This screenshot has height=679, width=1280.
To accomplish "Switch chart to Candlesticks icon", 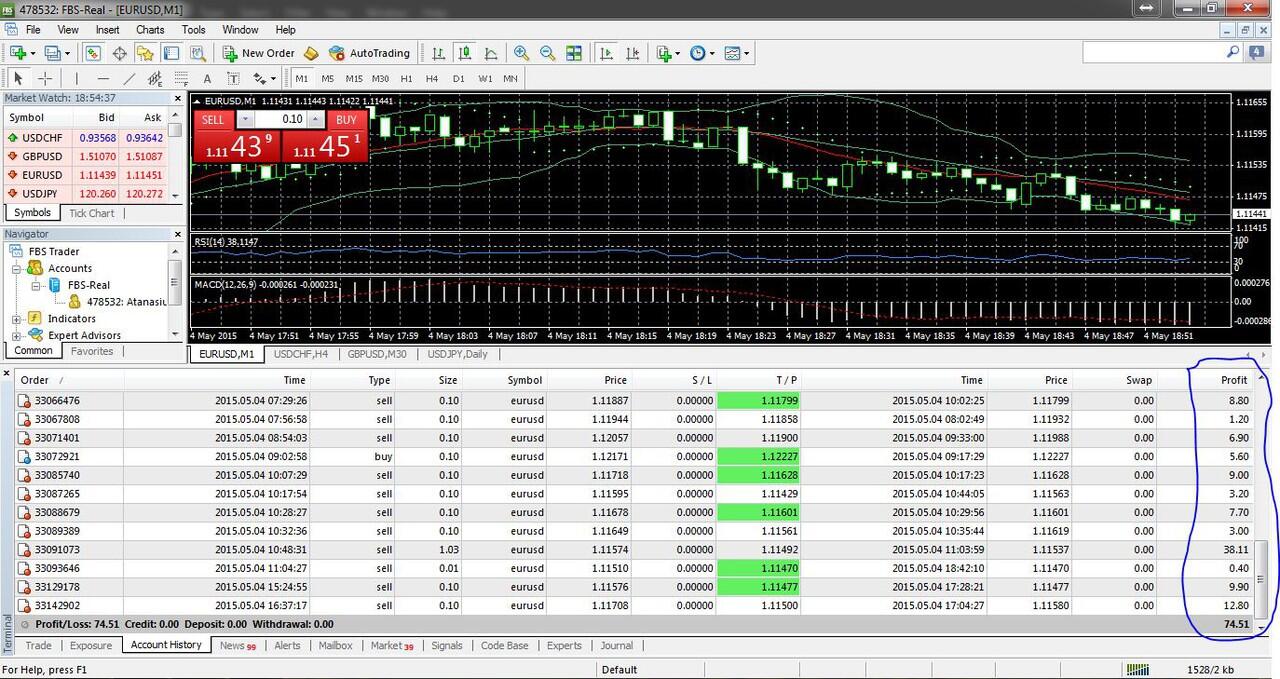I will (x=465, y=53).
